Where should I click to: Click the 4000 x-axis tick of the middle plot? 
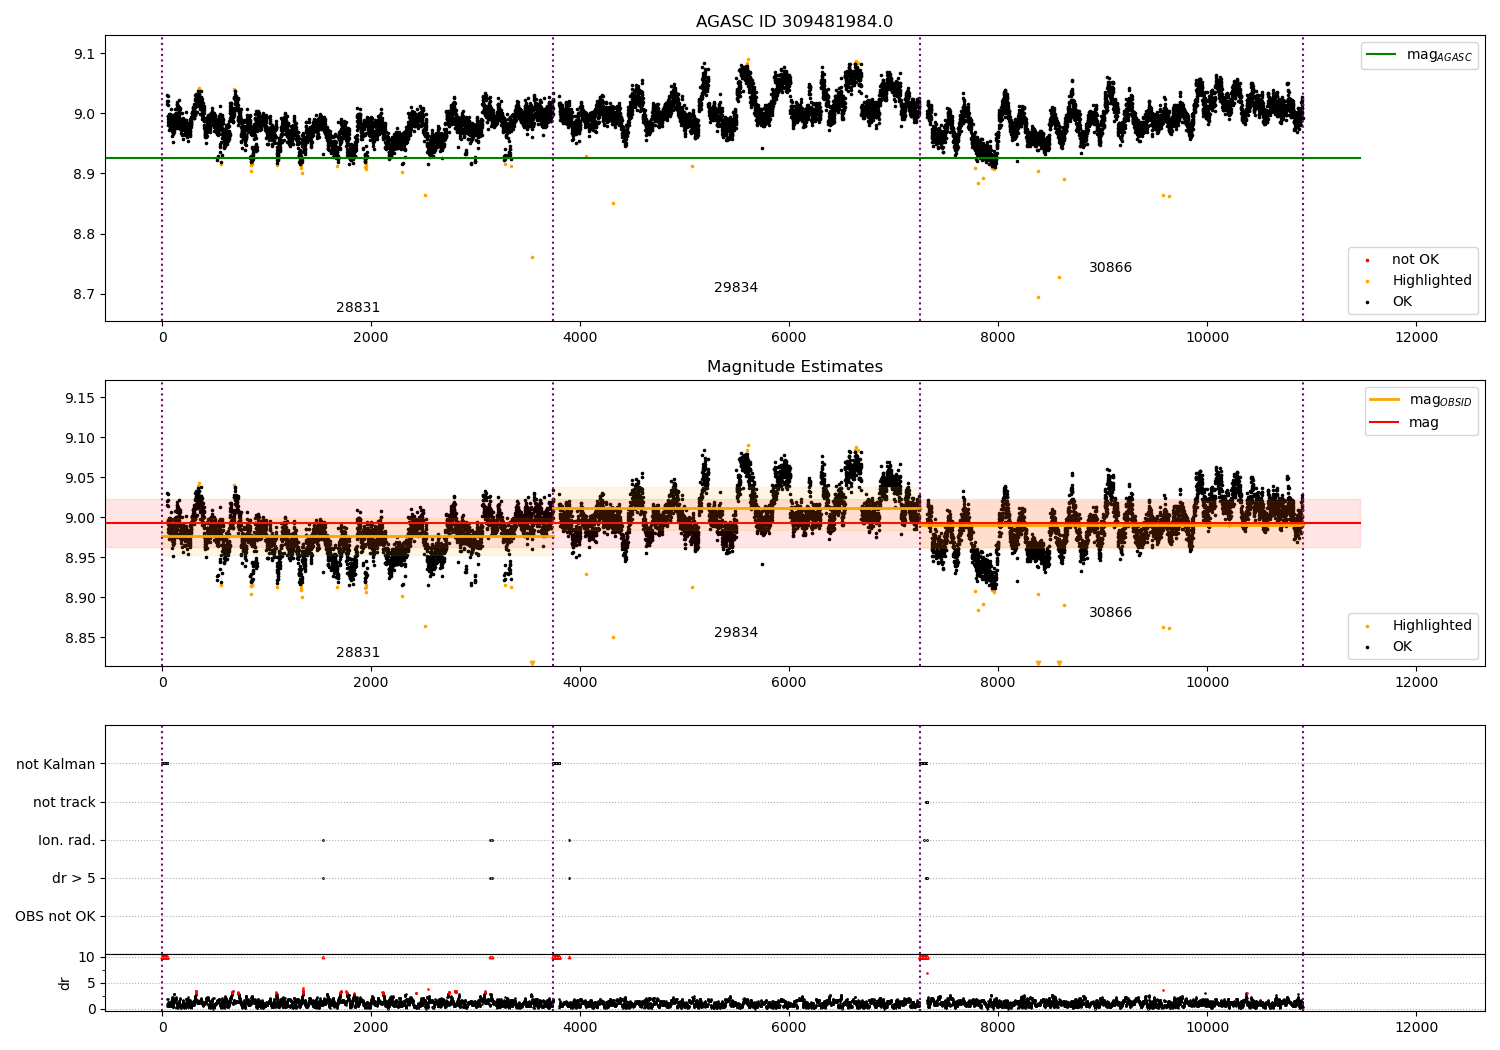tap(580, 683)
